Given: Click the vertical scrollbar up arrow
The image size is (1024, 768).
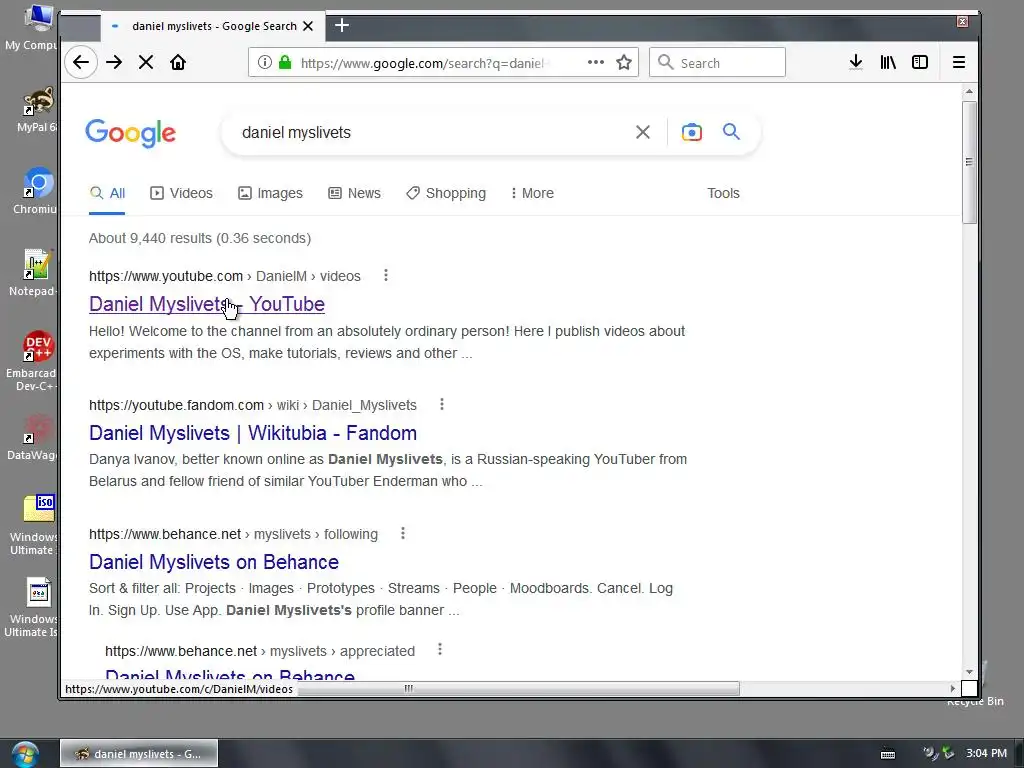Looking at the screenshot, I should 969,92.
